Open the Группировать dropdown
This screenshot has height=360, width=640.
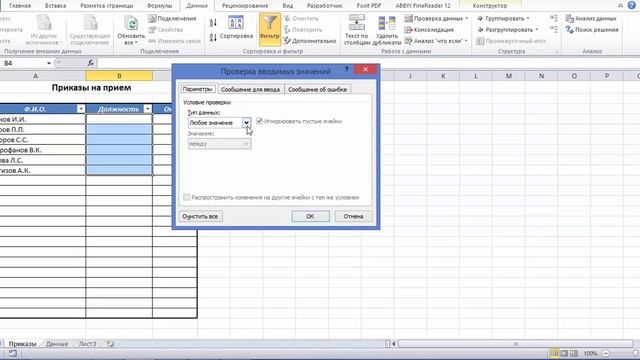(x=528, y=18)
